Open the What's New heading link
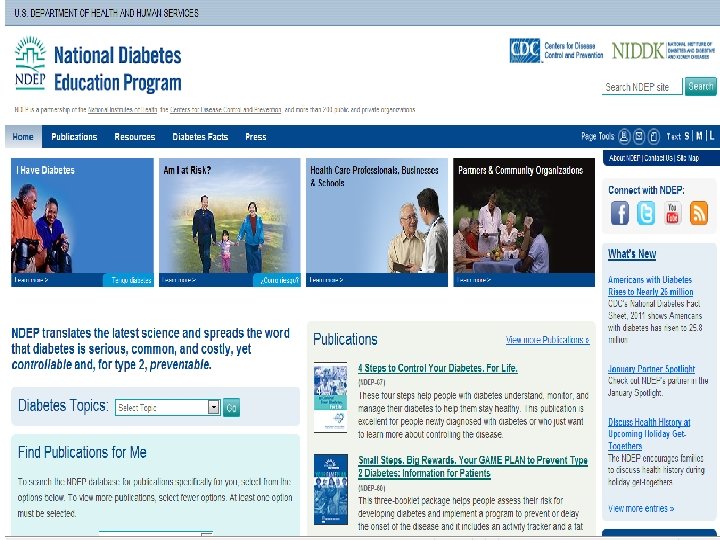 tap(632, 254)
